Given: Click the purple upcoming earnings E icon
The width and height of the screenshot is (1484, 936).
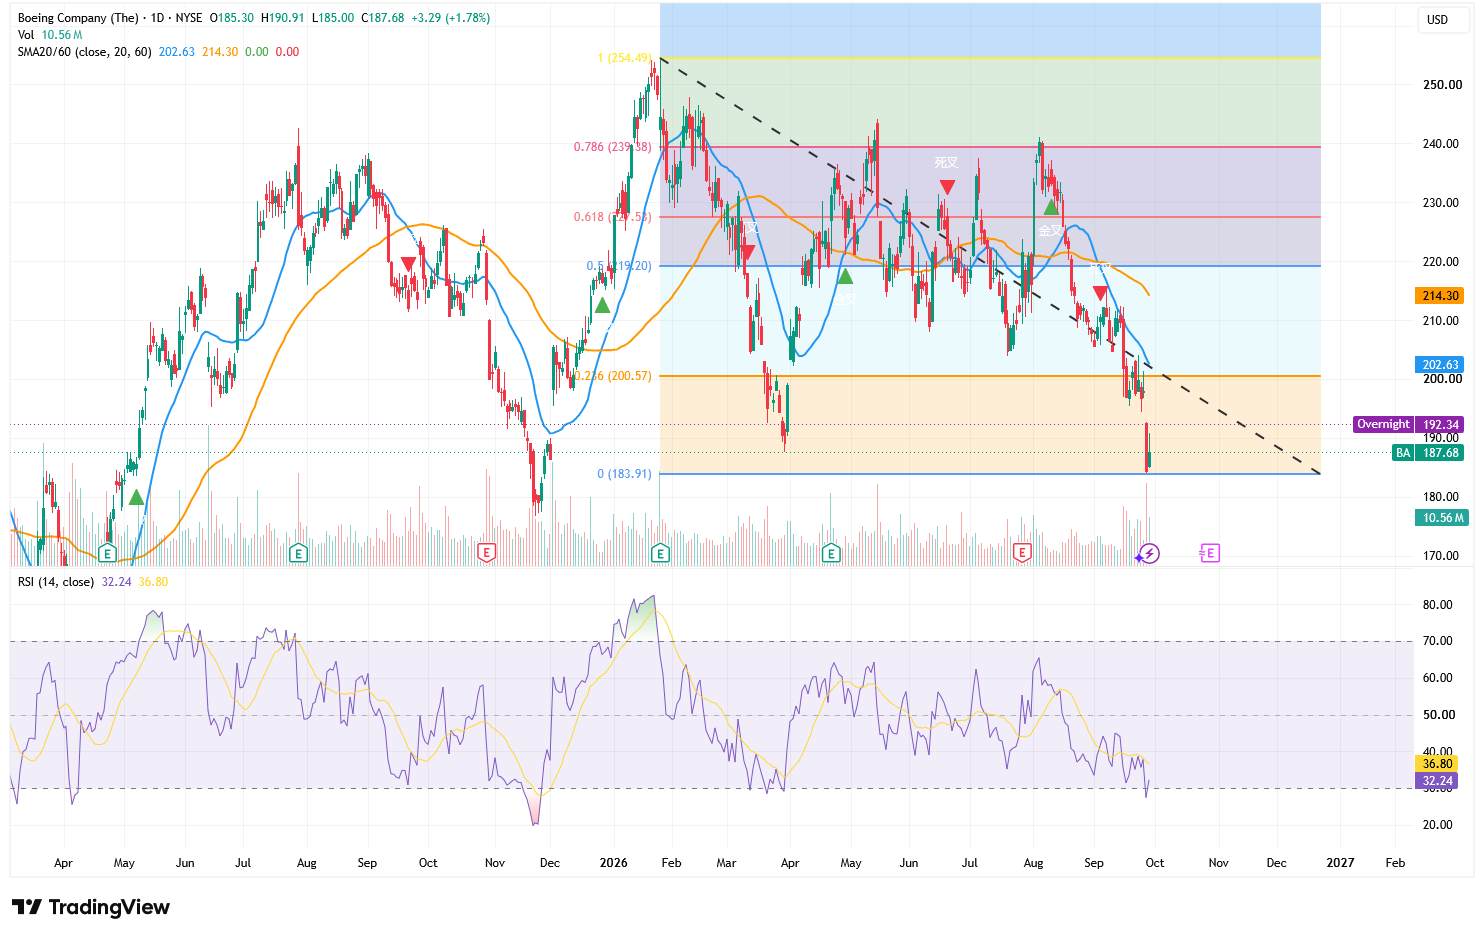Looking at the screenshot, I should click(1210, 553).
